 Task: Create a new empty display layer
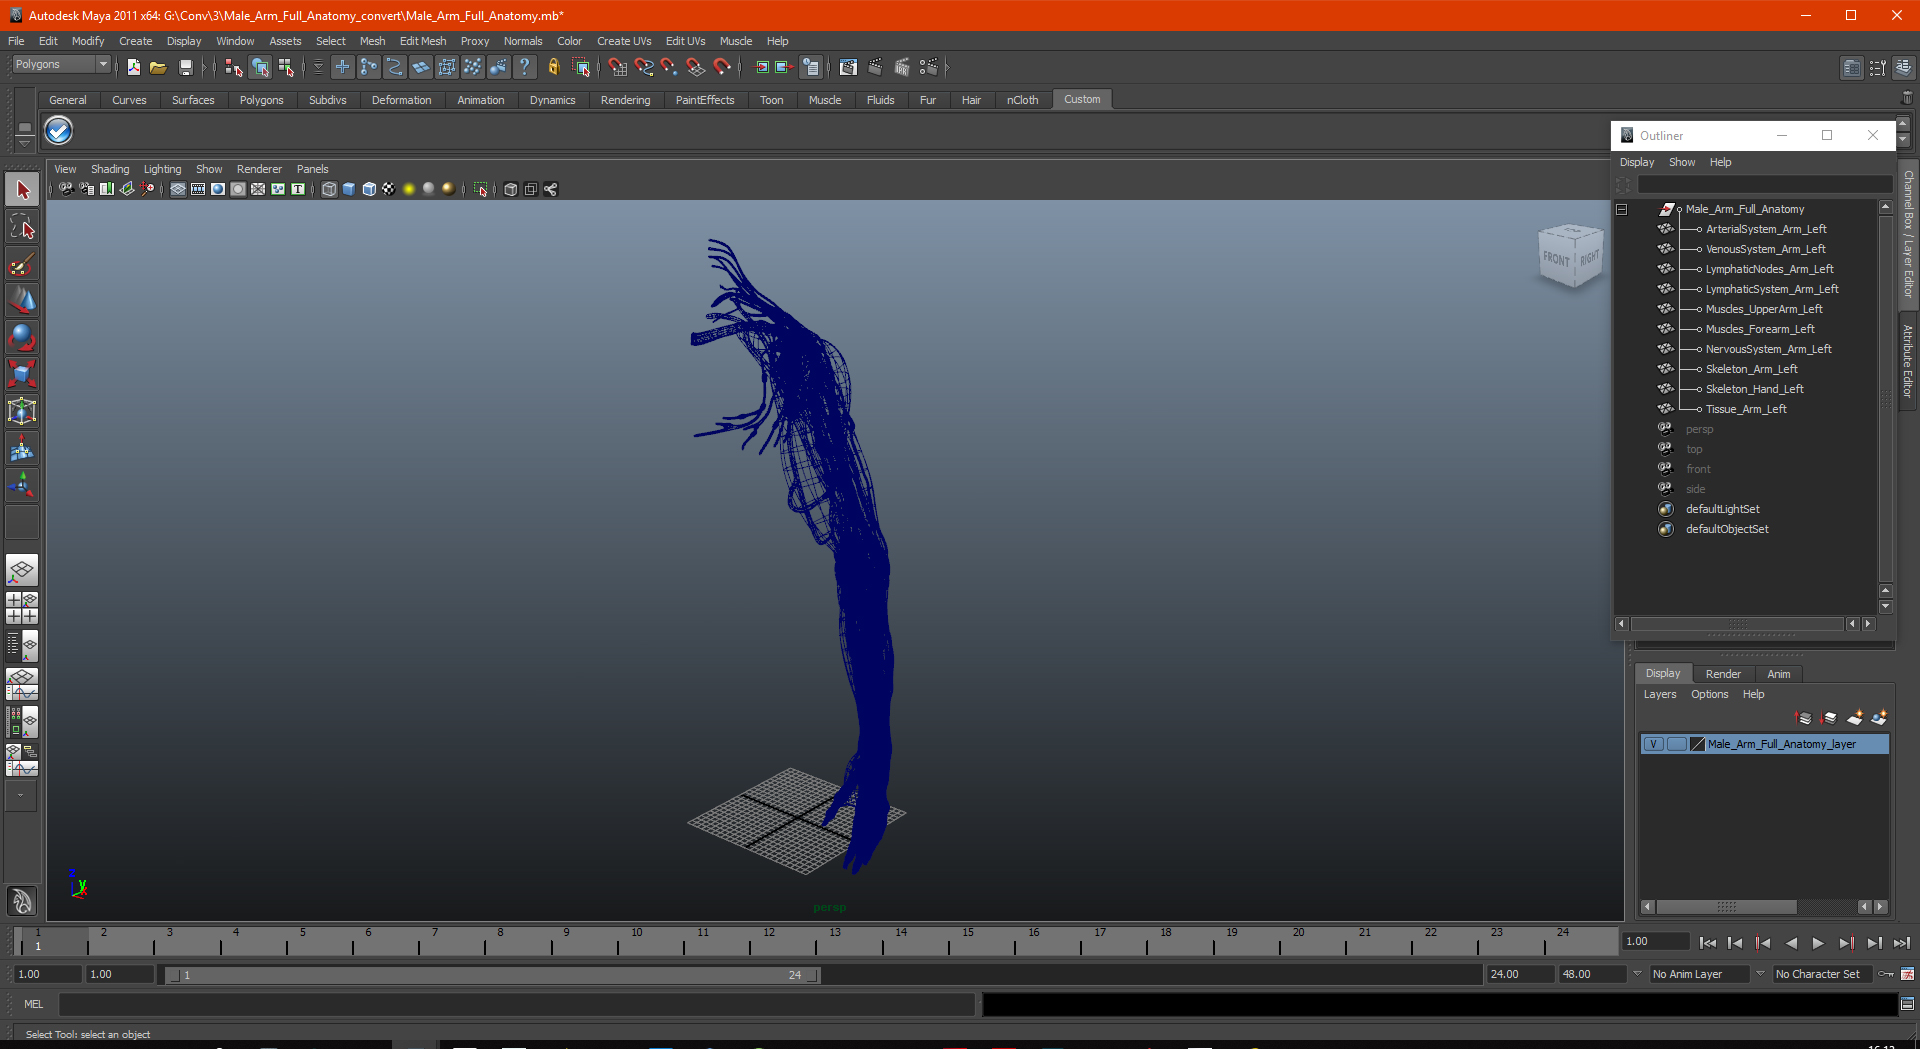click(1855, 718)
